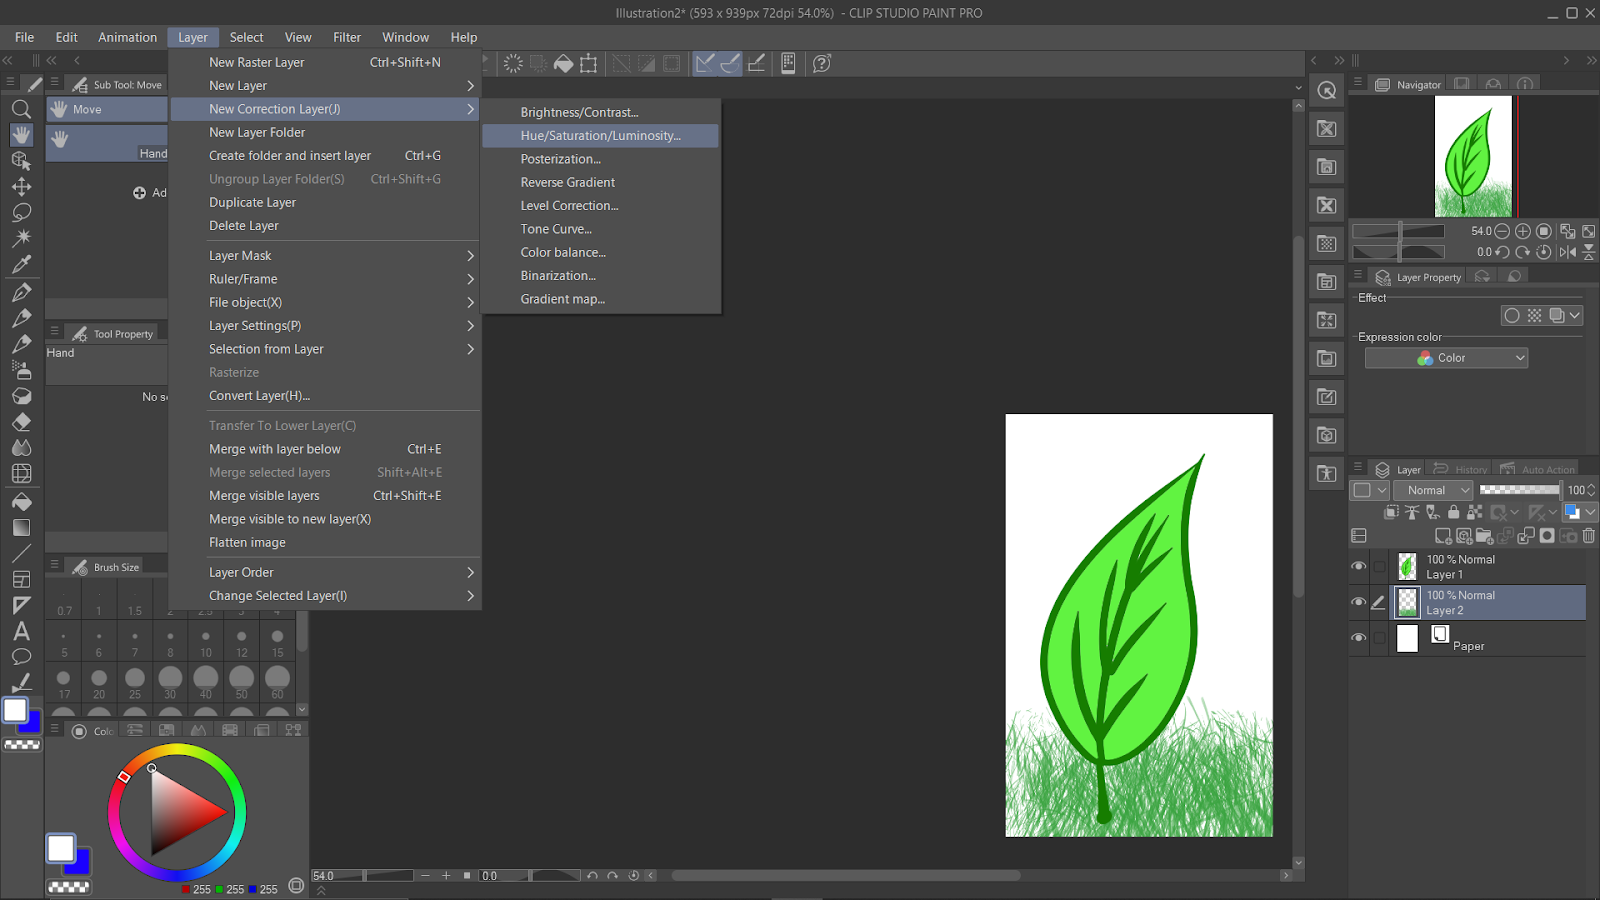Toggle Lock Transparent Pixels icon

pyautogui.click(x=1475, y=512)
